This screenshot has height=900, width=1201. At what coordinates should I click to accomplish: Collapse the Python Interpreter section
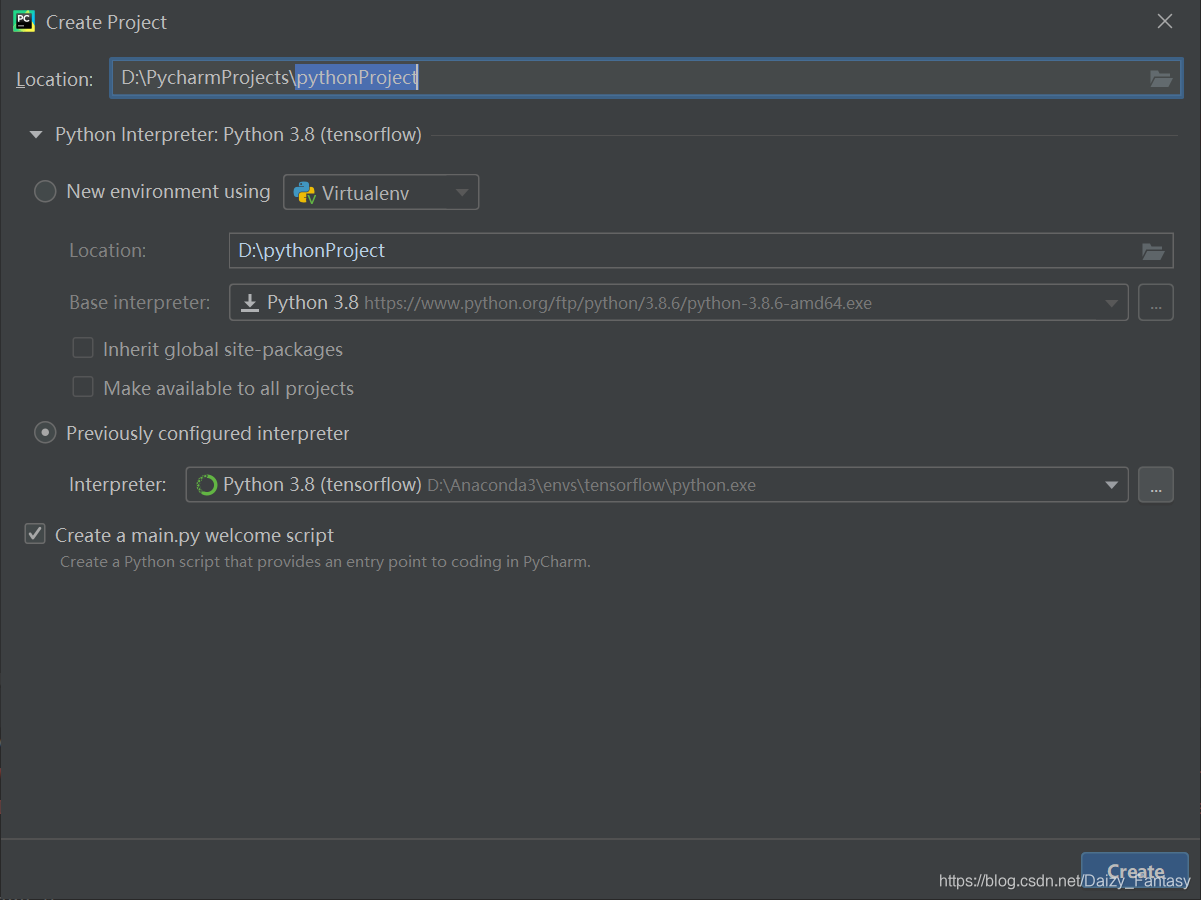pos(36,135)
